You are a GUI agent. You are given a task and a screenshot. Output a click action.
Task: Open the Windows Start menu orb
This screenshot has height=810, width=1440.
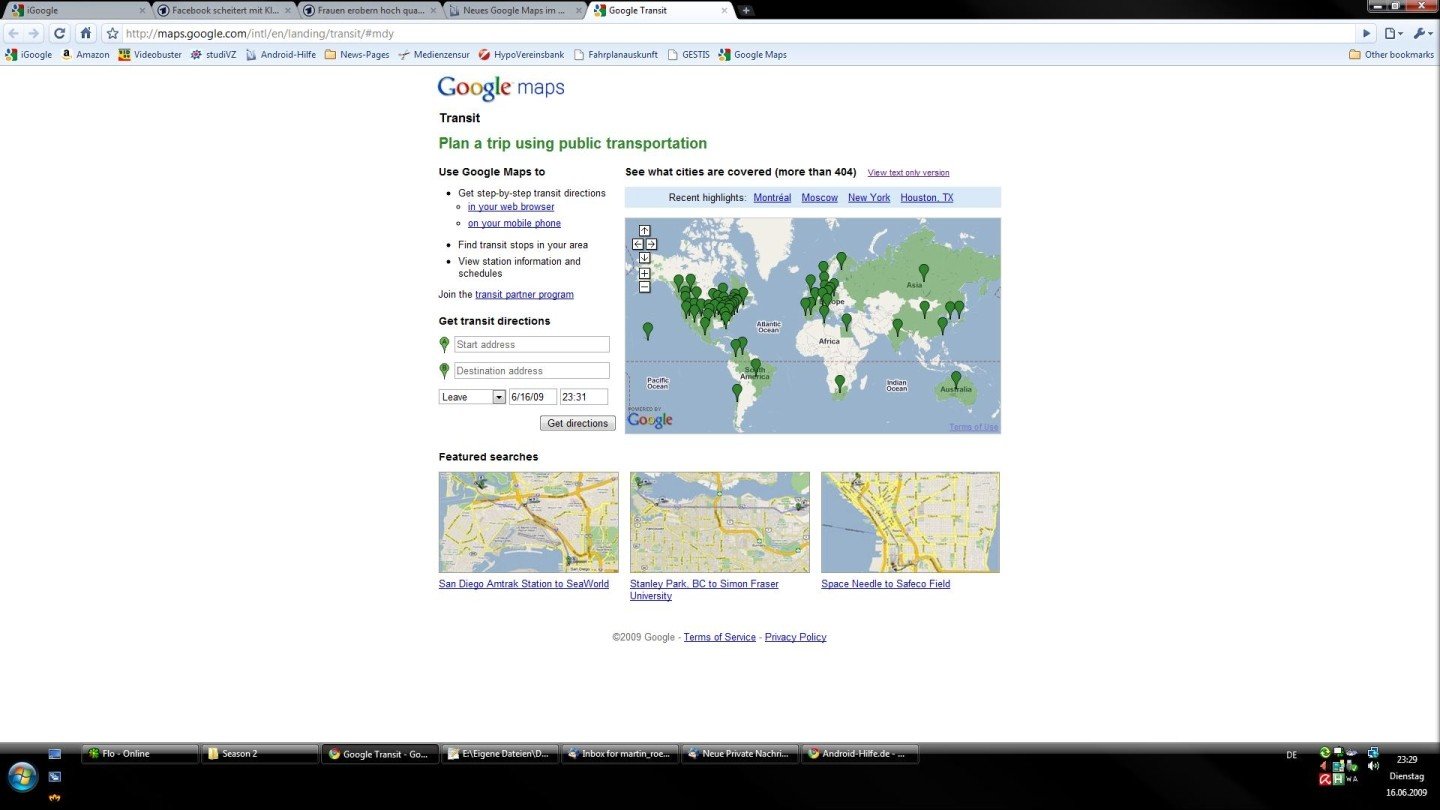click(x=22, y=776)
